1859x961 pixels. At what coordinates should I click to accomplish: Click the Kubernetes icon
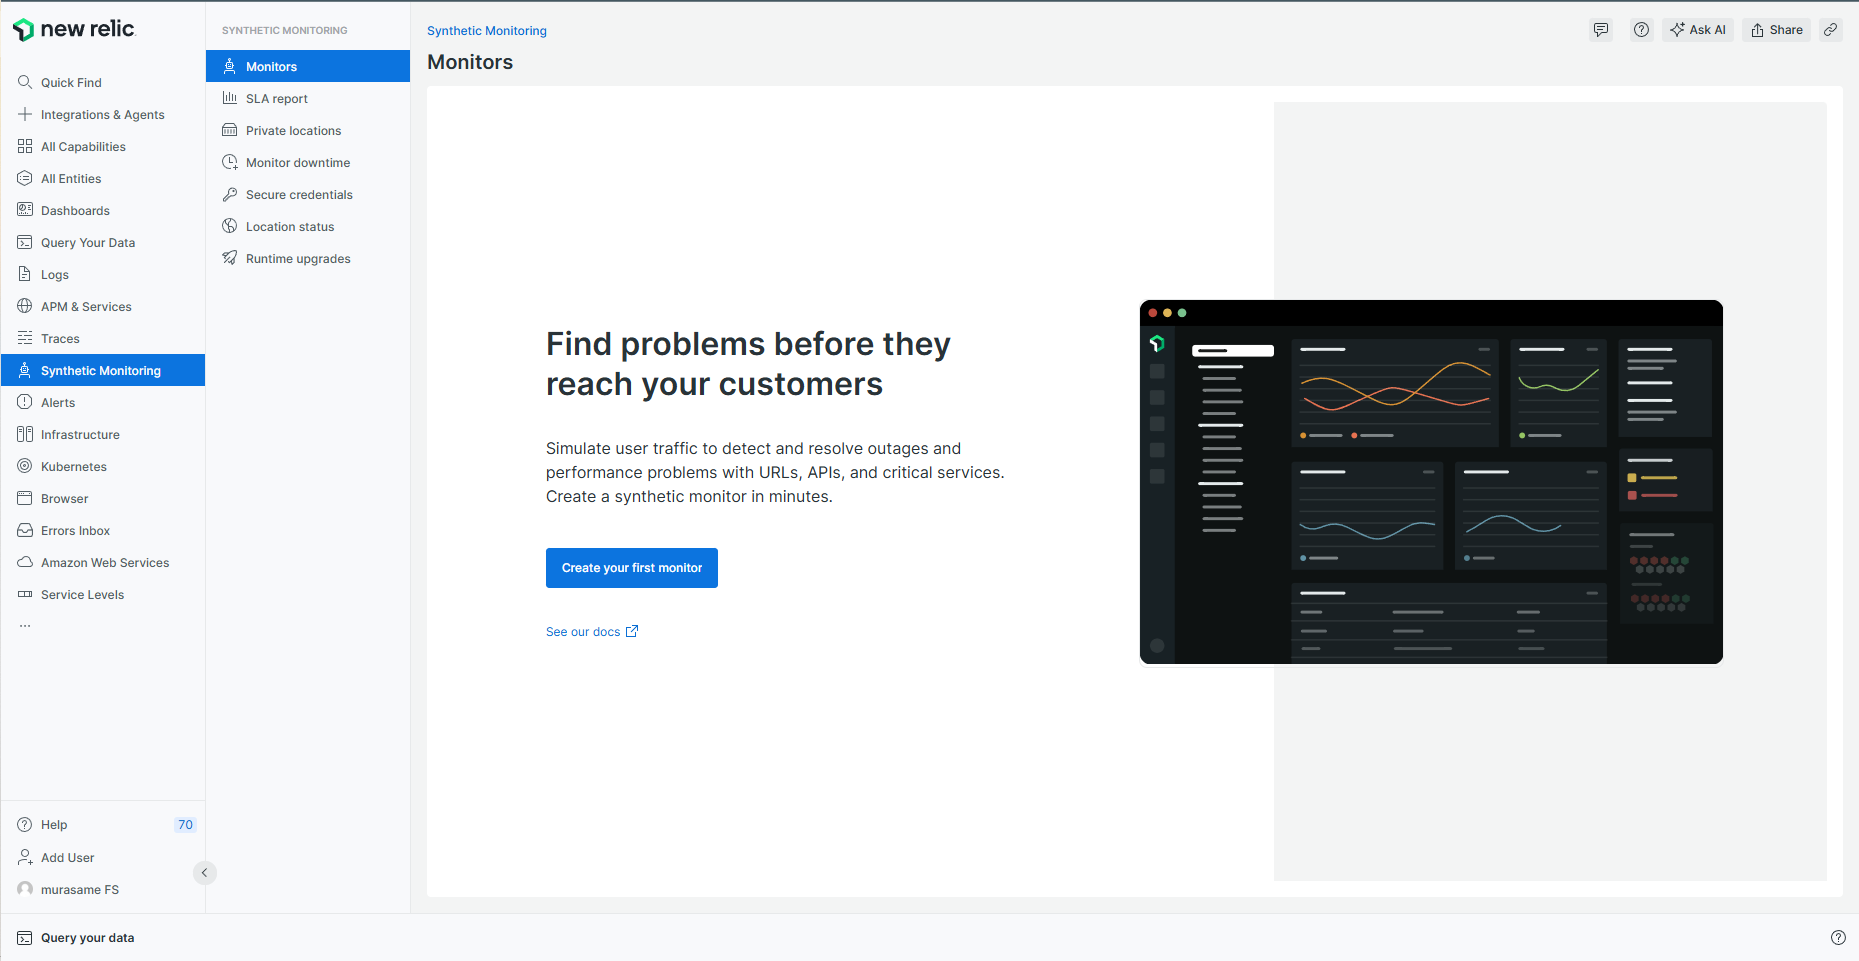pos(25,466)
